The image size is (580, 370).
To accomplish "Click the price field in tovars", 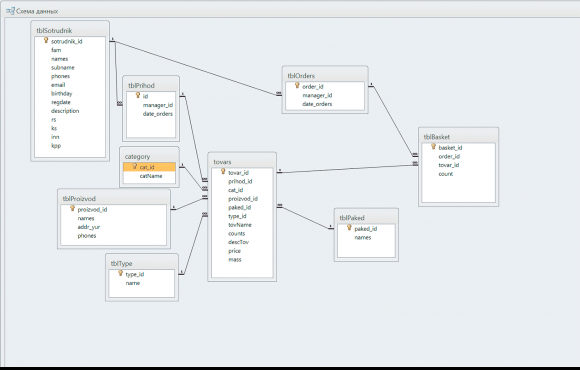I will coord(235,251).
